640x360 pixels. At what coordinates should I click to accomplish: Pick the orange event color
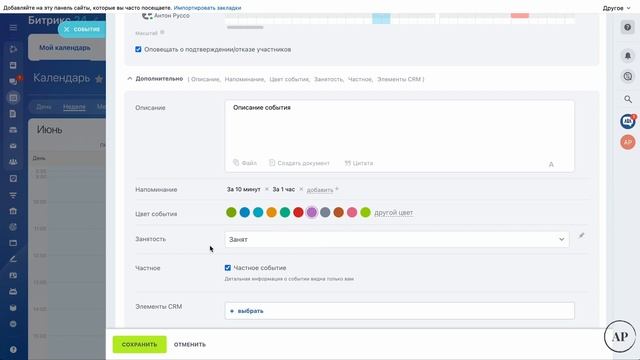point(271,212)
